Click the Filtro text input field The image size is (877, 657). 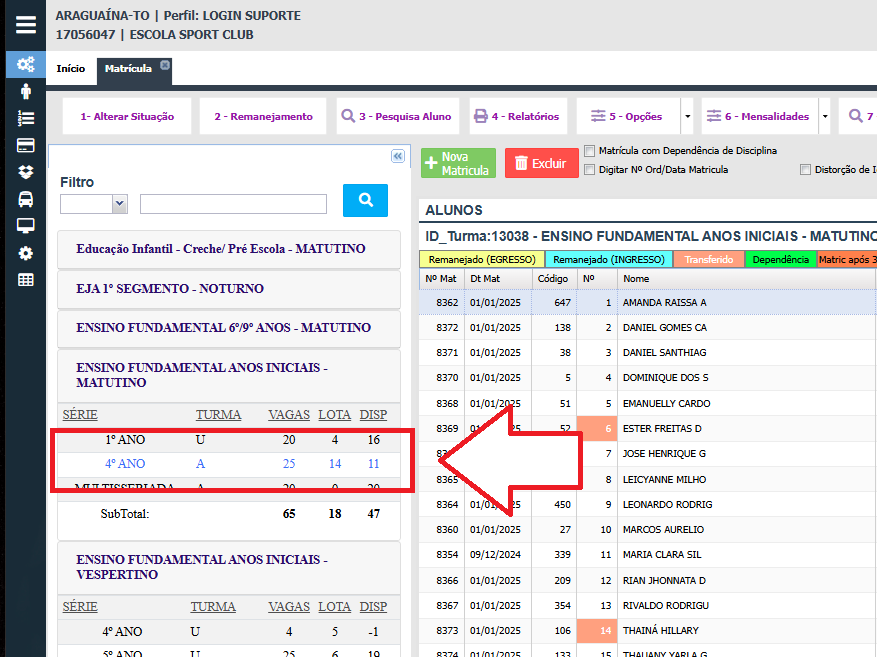[x=233, y=204]
